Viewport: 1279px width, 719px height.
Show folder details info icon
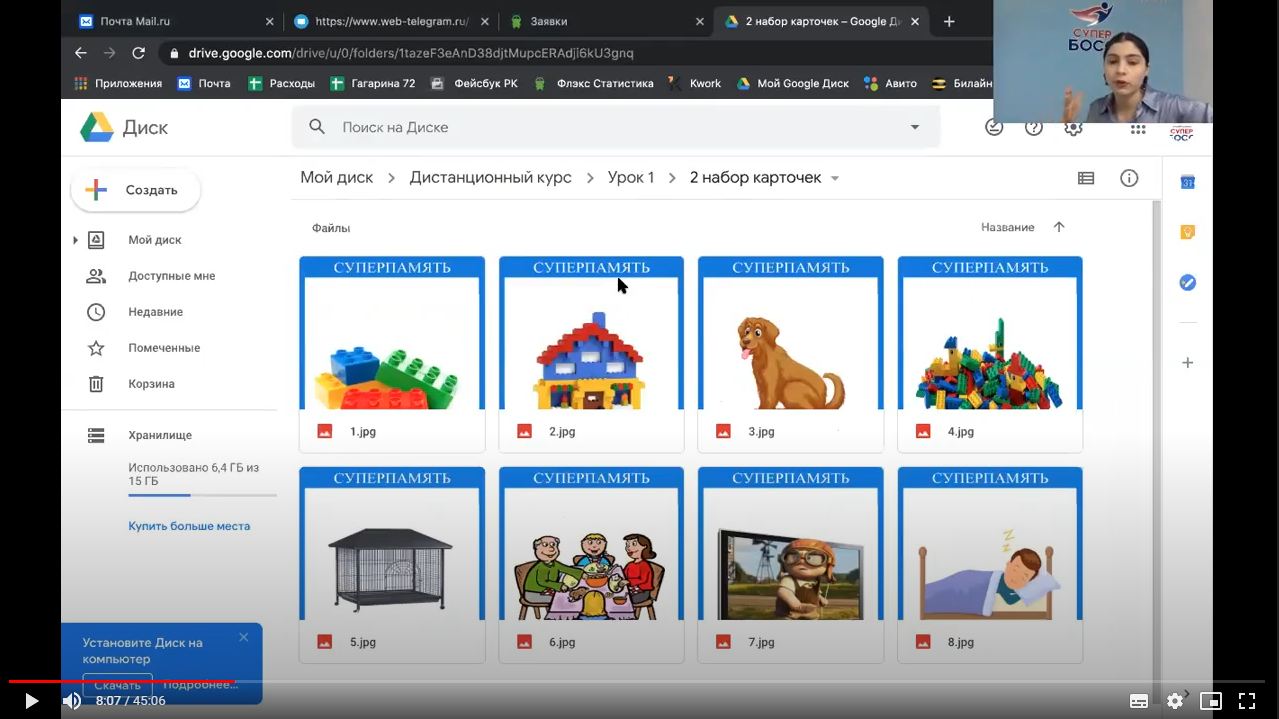(1129, 178)
